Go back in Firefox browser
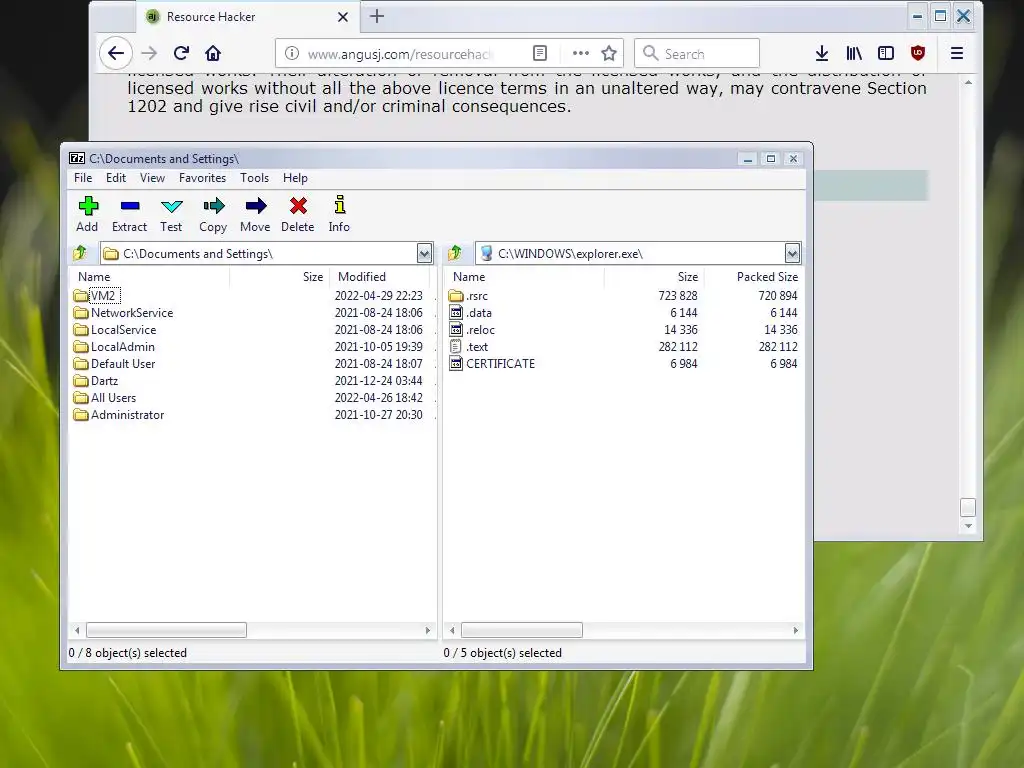The width and height of the screenshot is (1024, 768). 116,53
